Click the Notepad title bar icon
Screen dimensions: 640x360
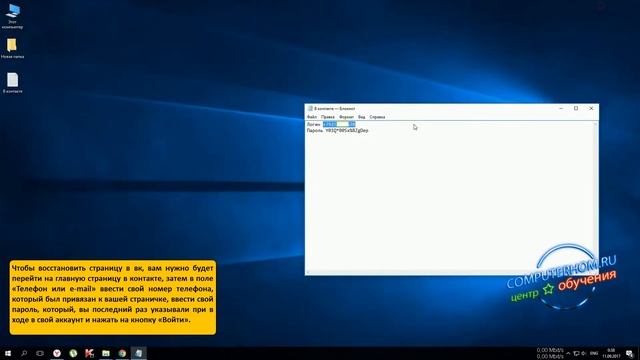tap(310, 109)
